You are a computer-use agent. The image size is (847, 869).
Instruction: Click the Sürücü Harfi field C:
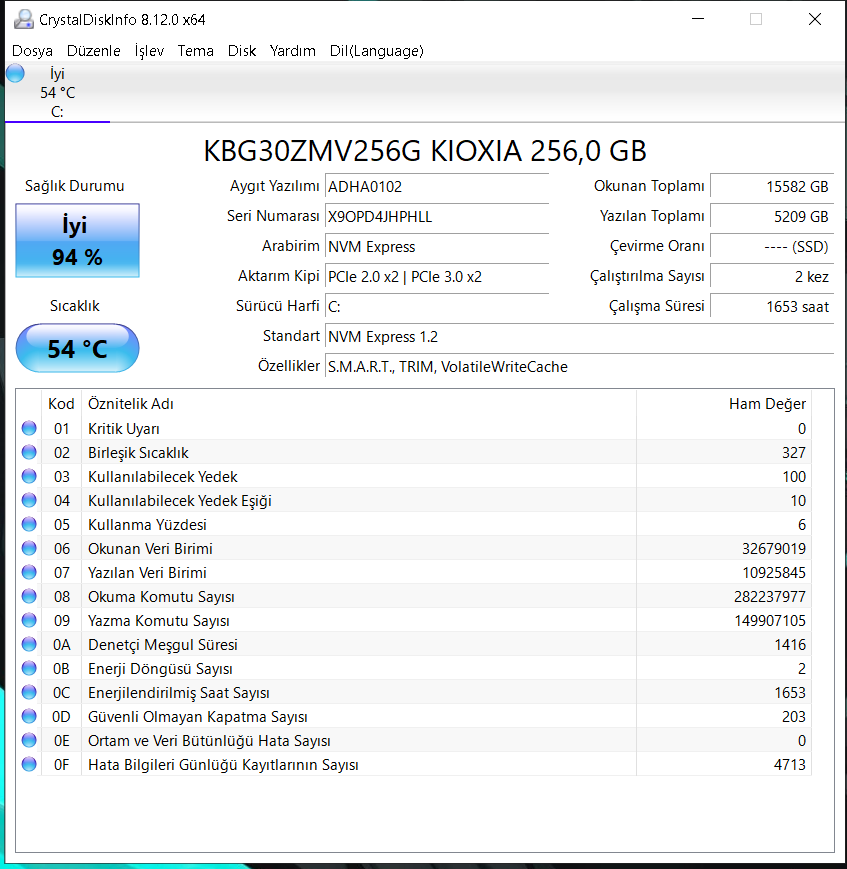pos(437,306)
